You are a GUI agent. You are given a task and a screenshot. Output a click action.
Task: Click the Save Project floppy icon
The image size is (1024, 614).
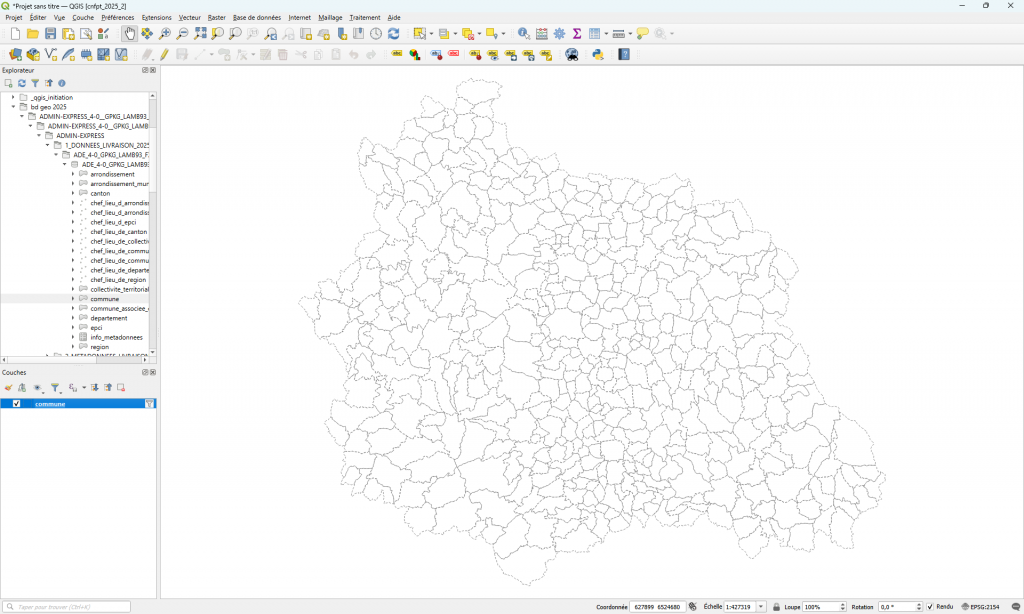click(x=50, y=34)
